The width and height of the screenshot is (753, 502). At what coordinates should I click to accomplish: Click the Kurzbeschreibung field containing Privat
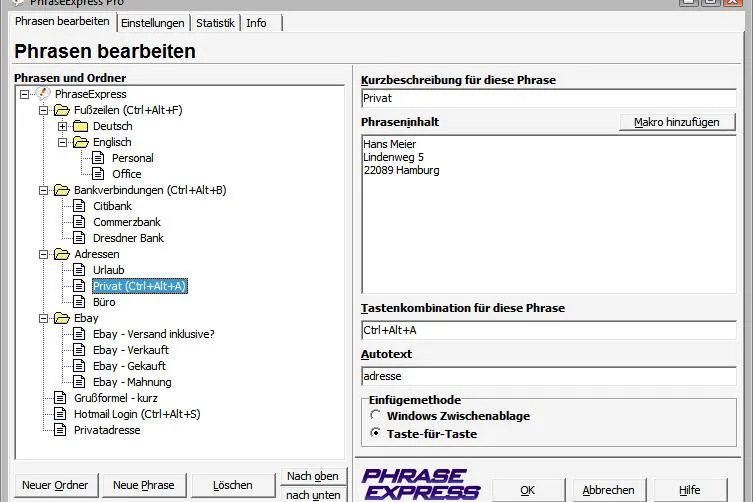point(548,98)
